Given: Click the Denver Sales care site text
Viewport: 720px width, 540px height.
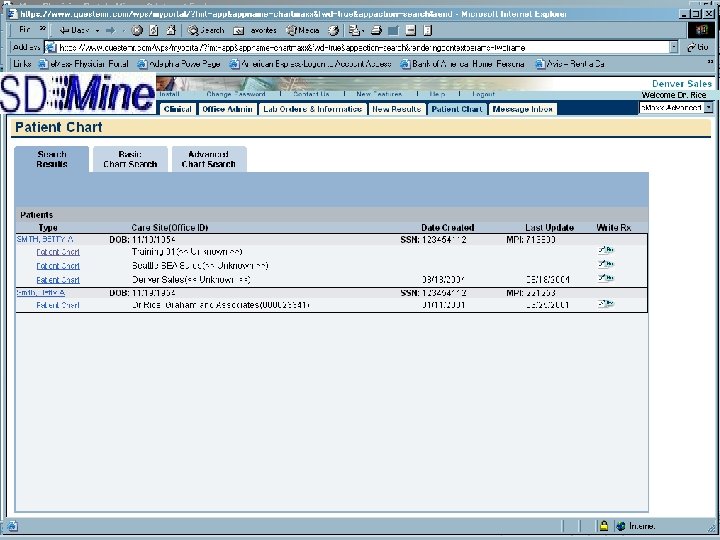Looking at the screenshot, I should pyautogui.click(x=191, y=280).
